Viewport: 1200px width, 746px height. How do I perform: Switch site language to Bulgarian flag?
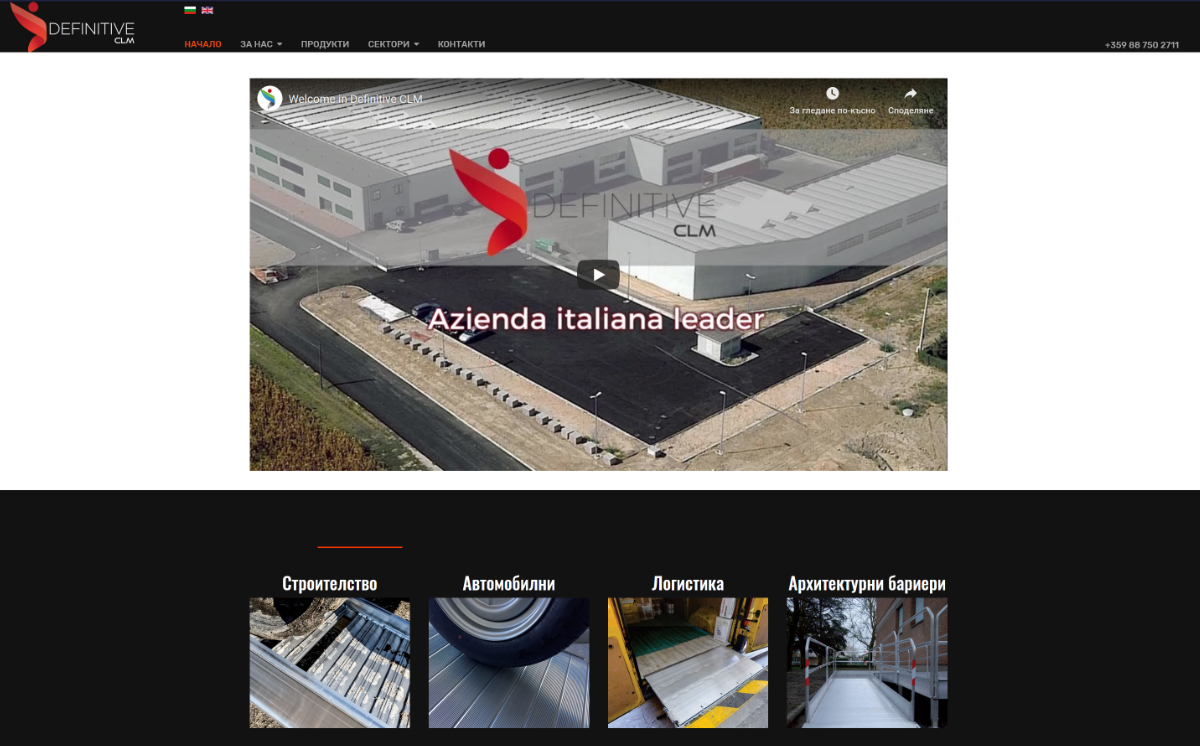point(190,10)
